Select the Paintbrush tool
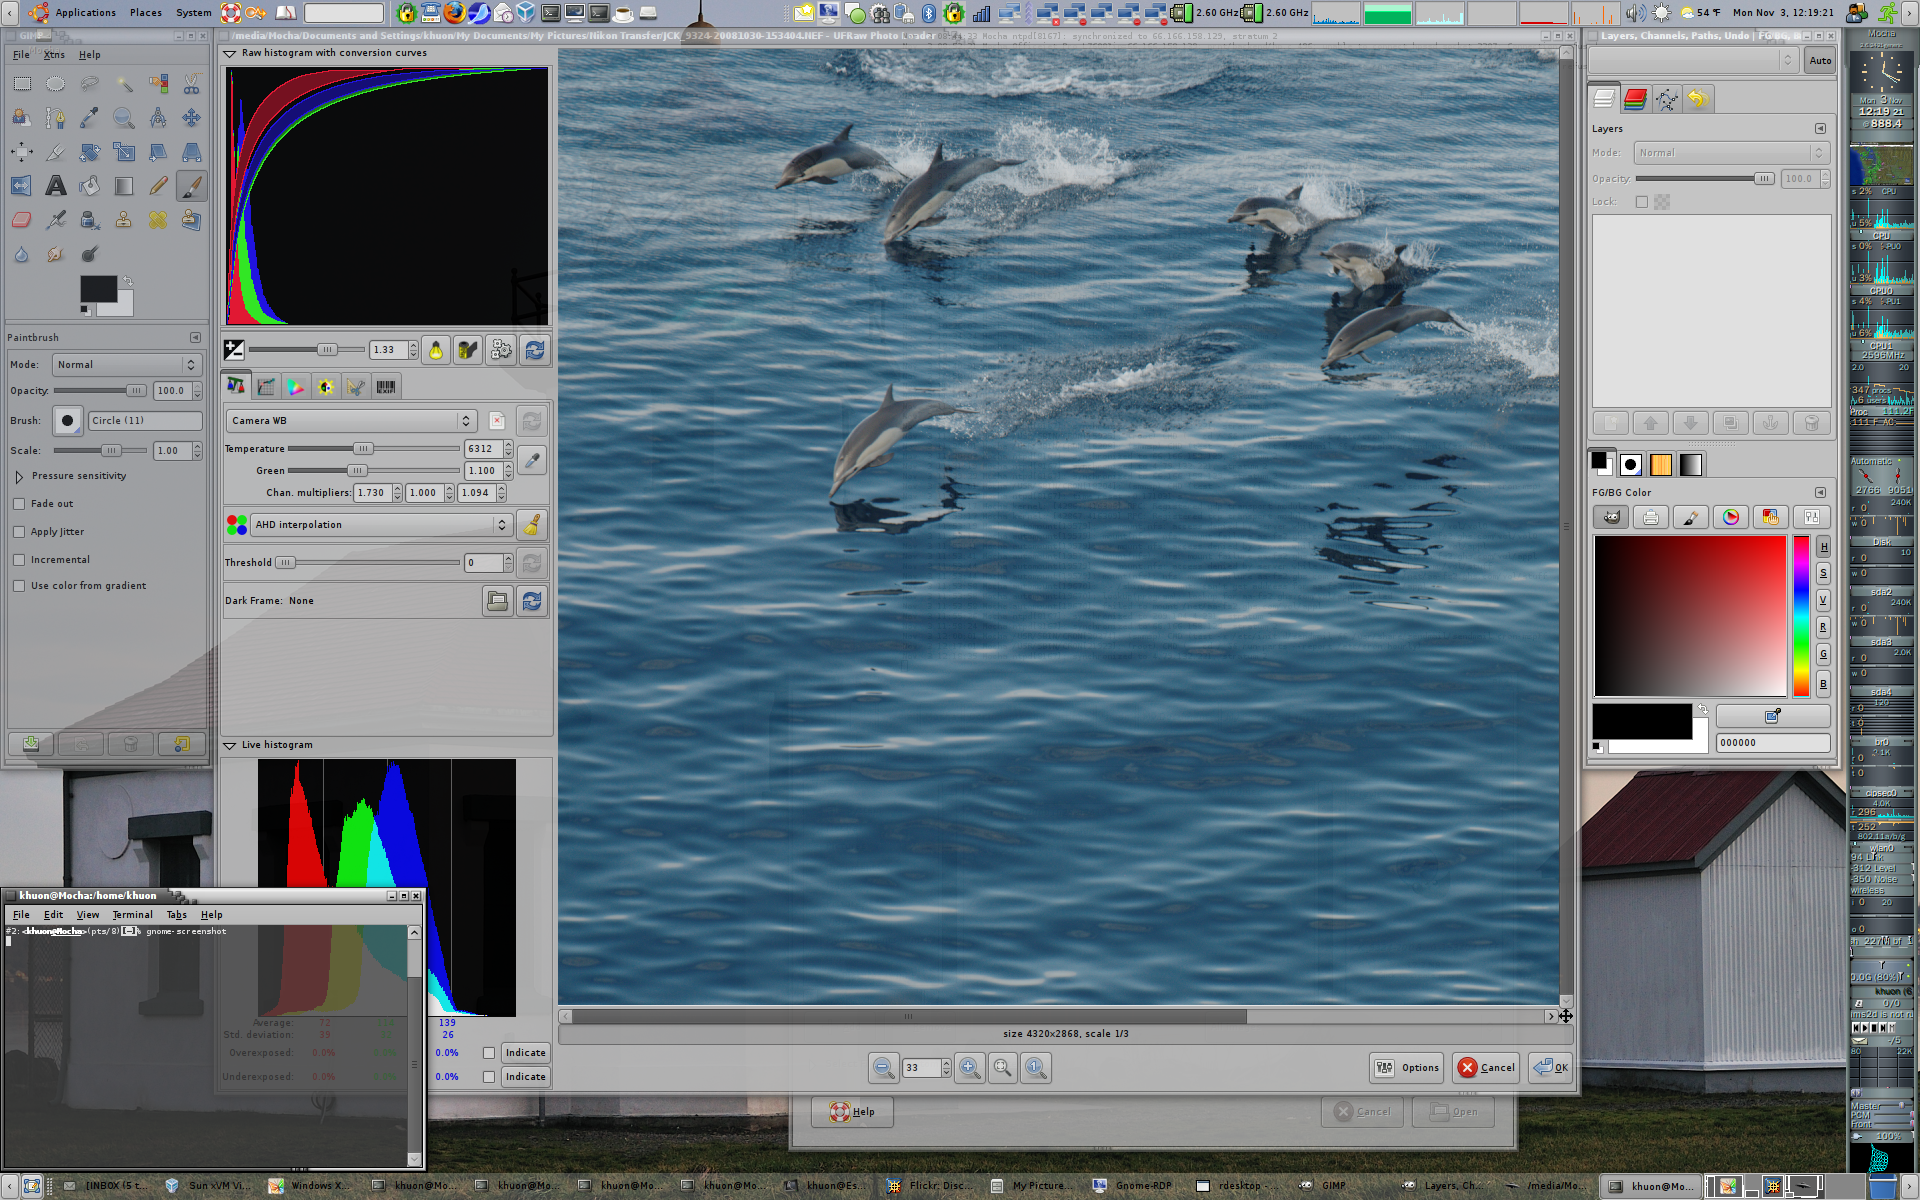 [192, 186]
